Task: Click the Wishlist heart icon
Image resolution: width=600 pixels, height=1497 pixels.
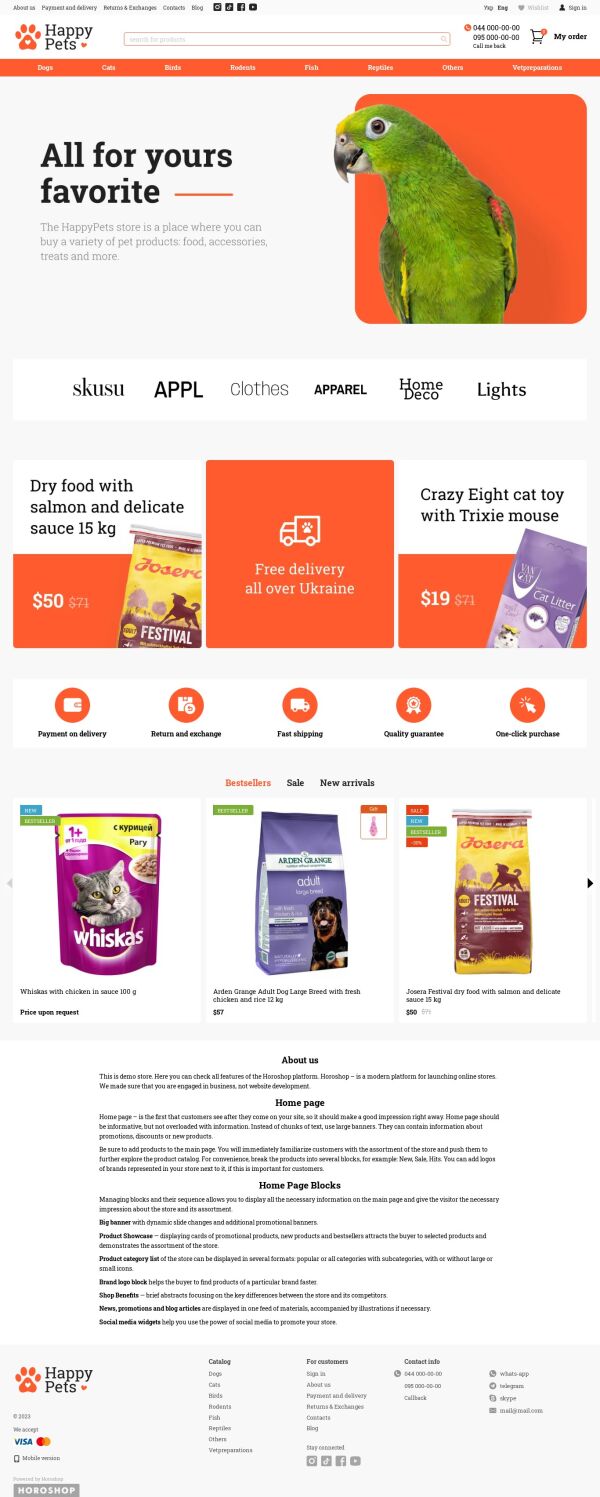Action: (521, 7)
